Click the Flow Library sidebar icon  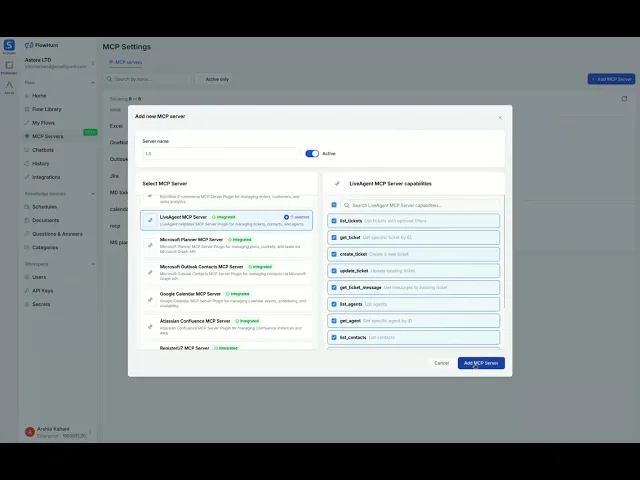tap(27, 109)
